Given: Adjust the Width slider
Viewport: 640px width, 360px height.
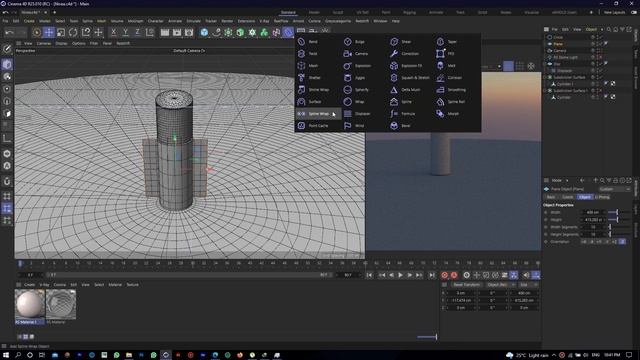Looking at the screenshot, I should coord(618,212).
